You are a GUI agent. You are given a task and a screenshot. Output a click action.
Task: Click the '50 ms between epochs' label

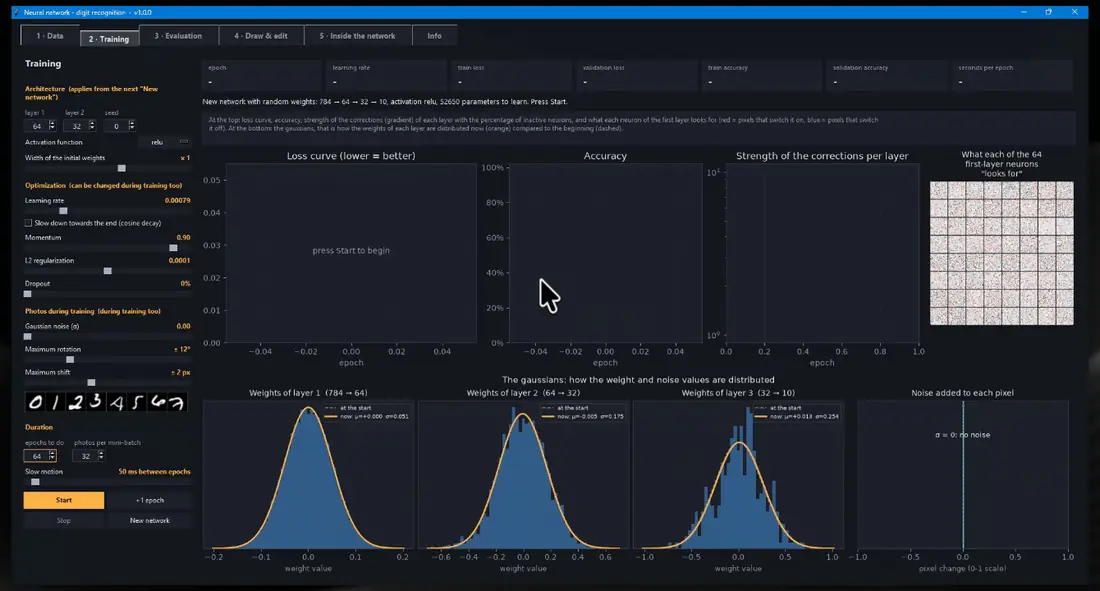(154, 472)
